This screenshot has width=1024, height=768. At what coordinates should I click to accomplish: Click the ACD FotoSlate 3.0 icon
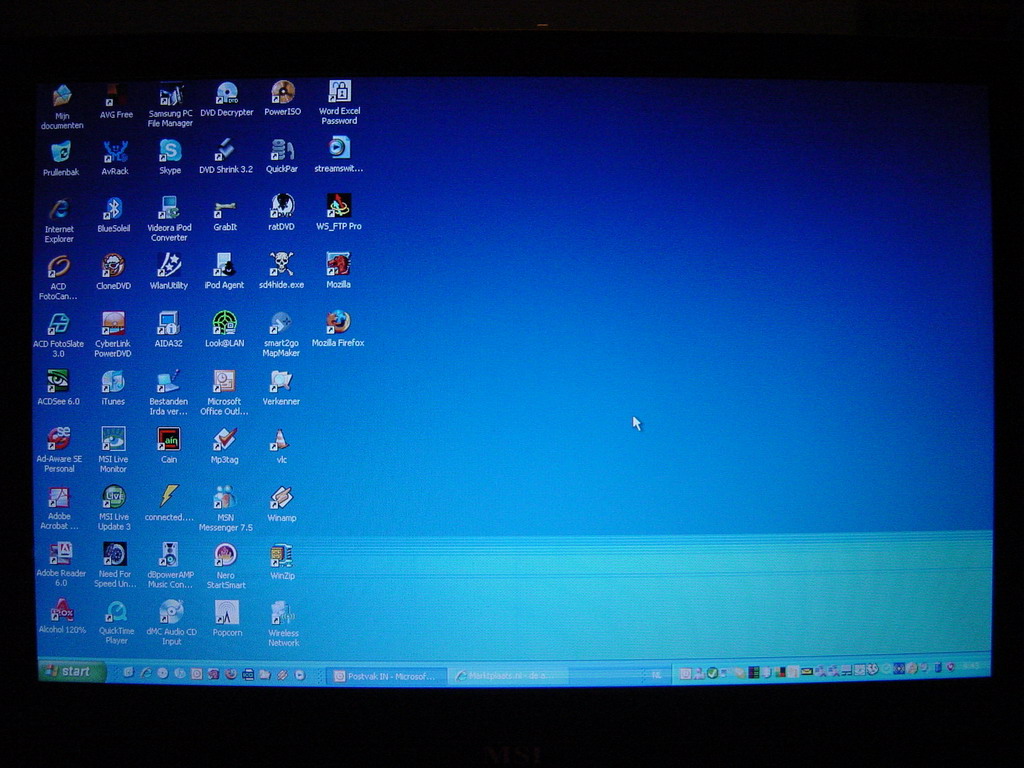58,335
